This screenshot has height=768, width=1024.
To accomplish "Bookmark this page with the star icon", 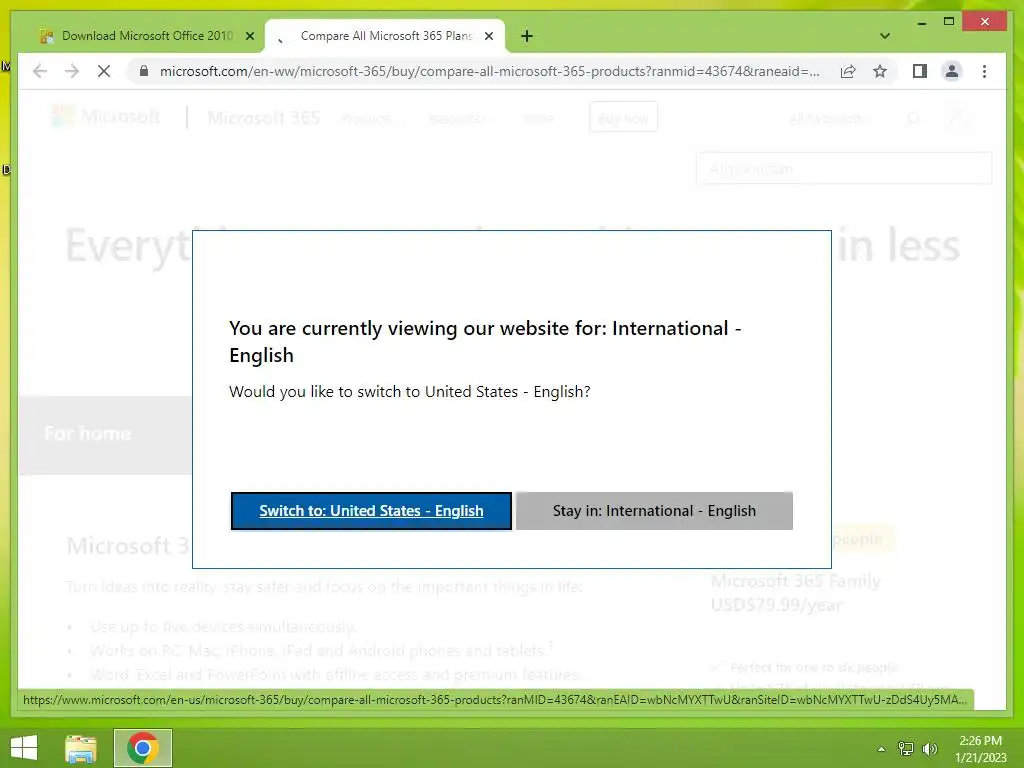I will pyautogui.click(x=880, y=71).
